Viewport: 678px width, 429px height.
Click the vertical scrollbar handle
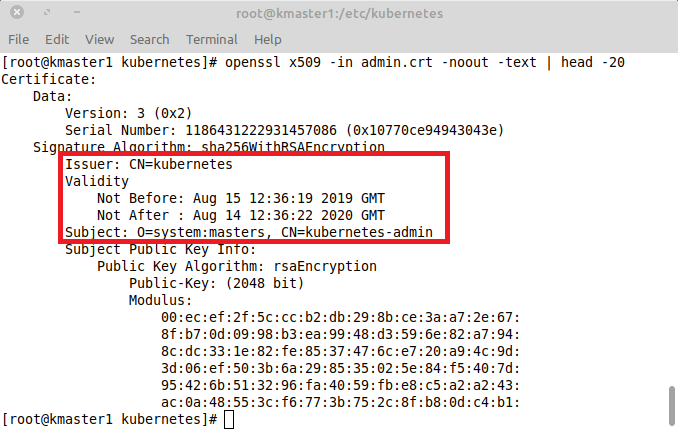click(x=672, y=406)
